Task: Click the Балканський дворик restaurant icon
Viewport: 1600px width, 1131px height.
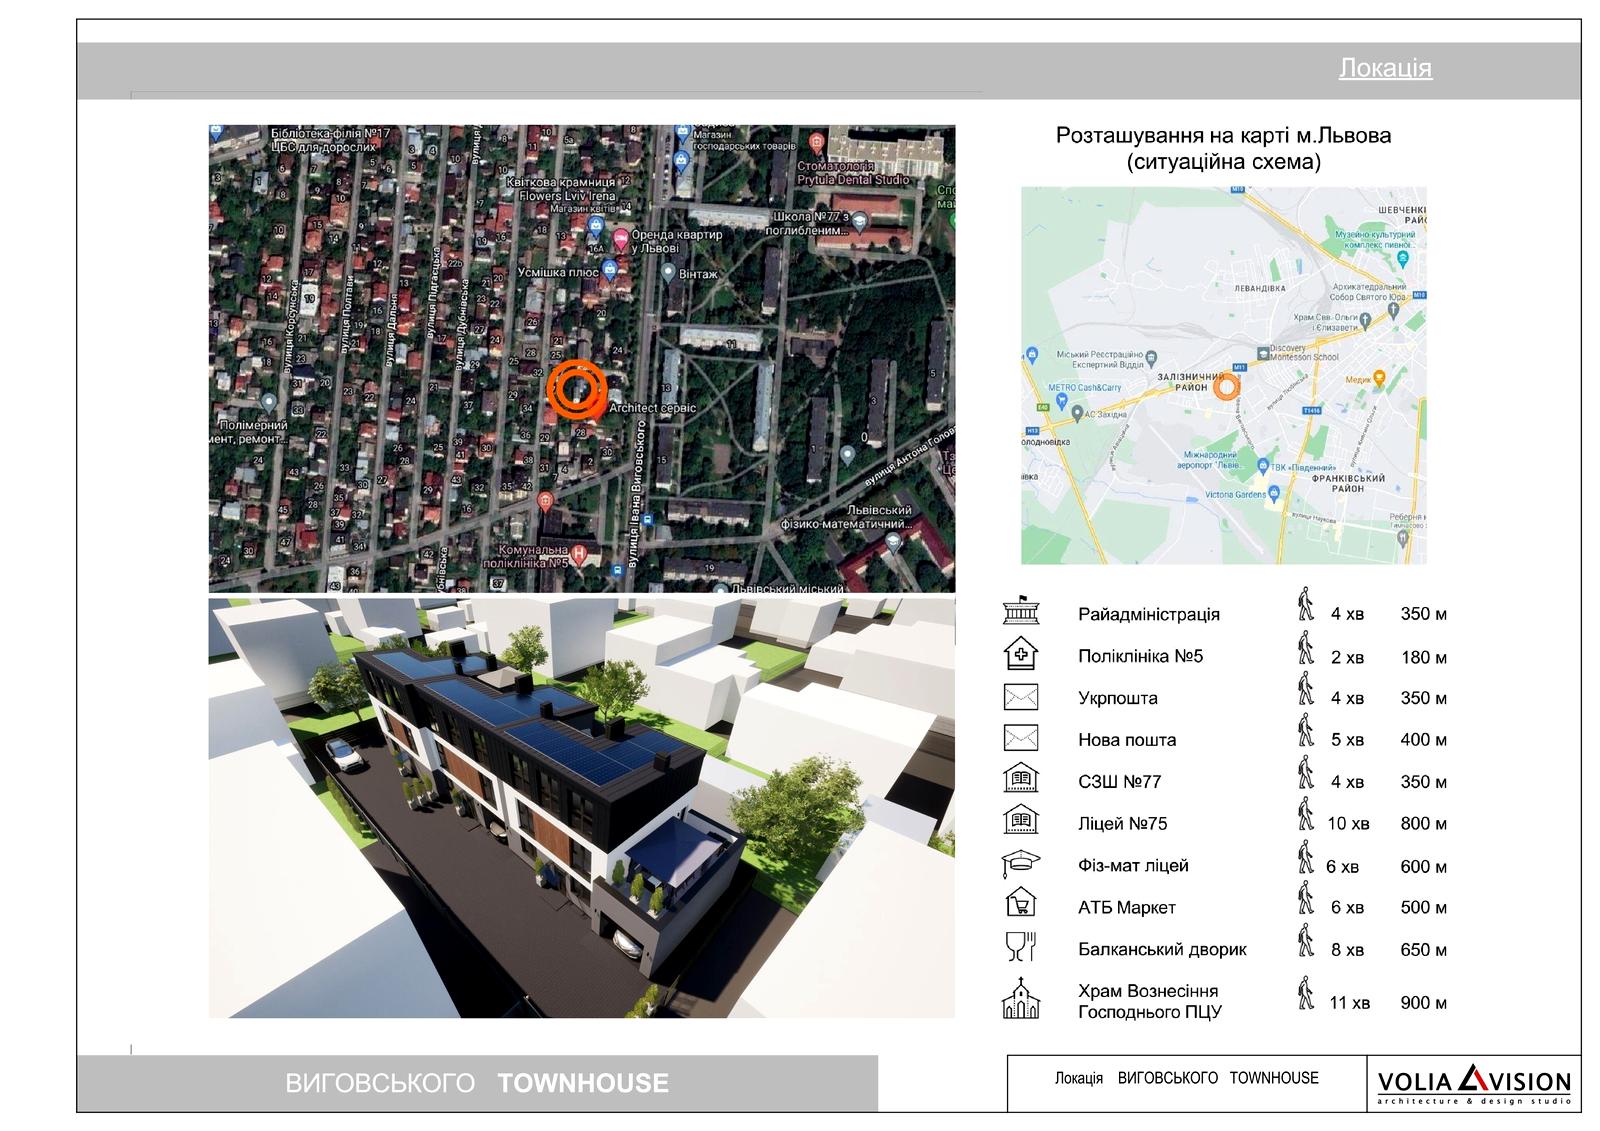Action: [1020, 947]
